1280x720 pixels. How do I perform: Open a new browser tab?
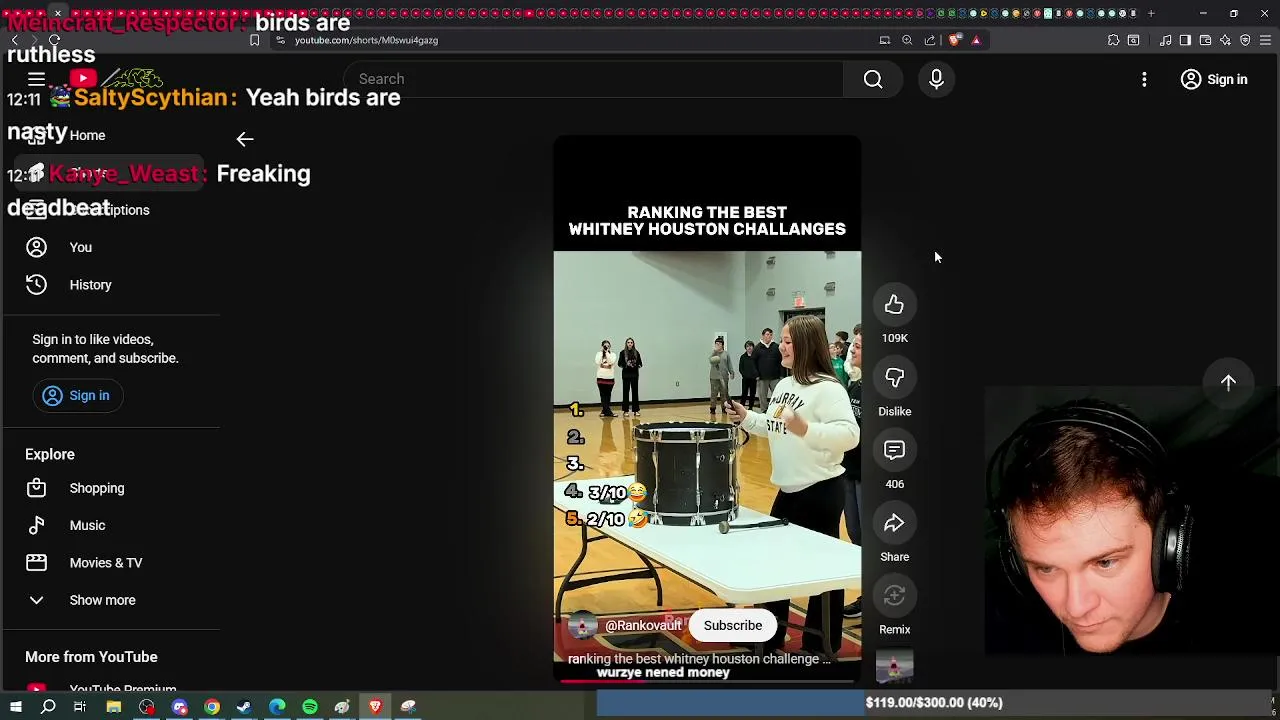1151,13
